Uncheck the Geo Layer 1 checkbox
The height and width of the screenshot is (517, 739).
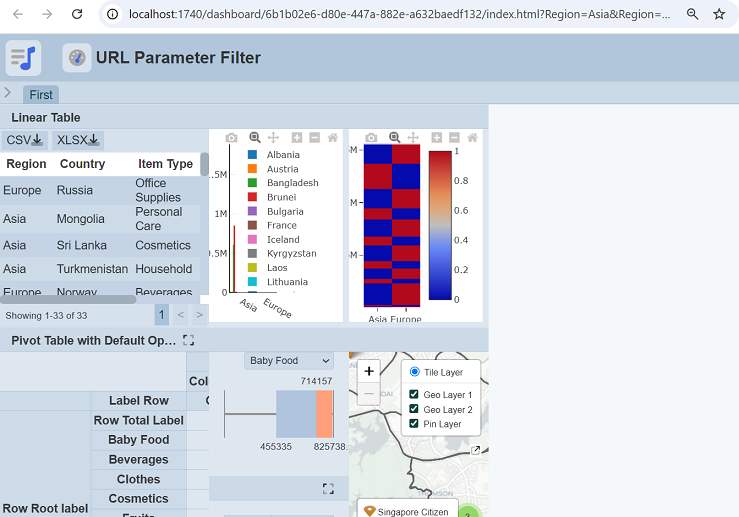pos(414,395)
